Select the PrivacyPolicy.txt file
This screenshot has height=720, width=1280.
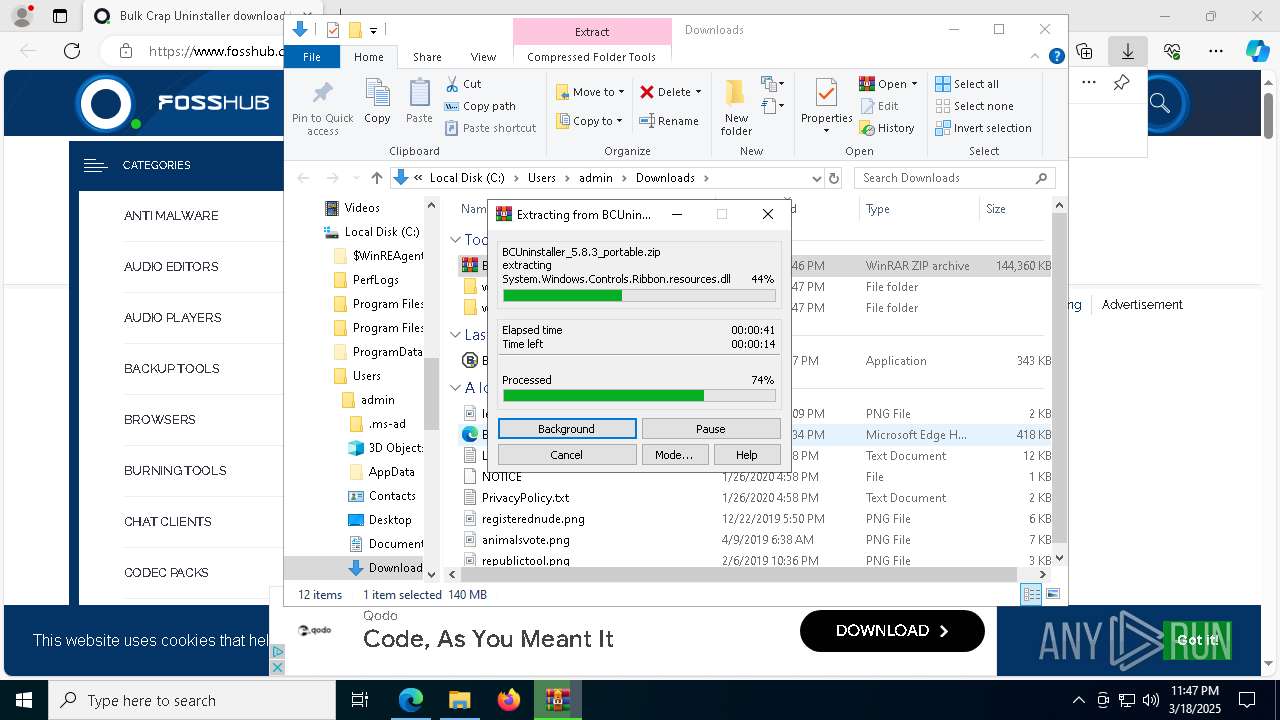coord(525,498)
